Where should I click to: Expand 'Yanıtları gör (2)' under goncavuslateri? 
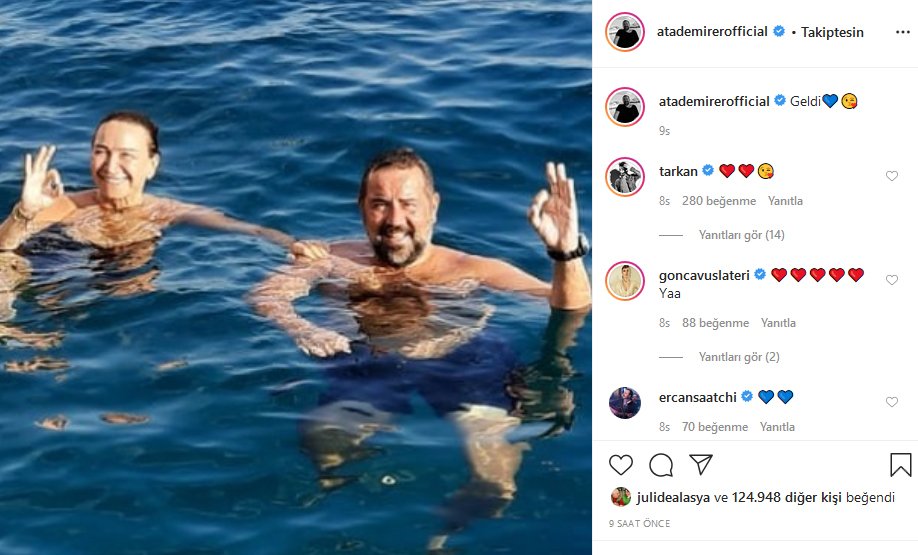click(x=739, y=357)
